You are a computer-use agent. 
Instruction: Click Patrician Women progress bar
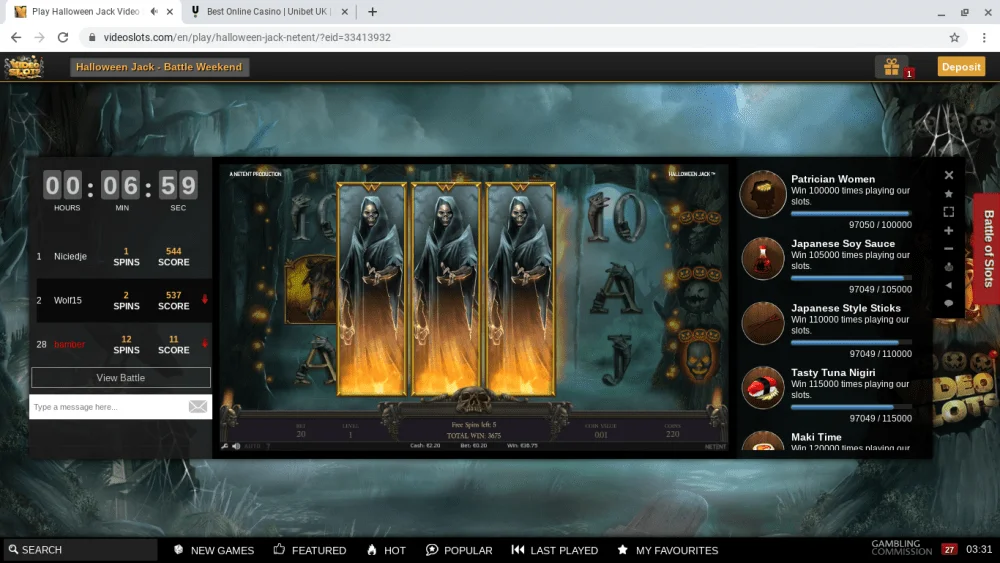851,214
